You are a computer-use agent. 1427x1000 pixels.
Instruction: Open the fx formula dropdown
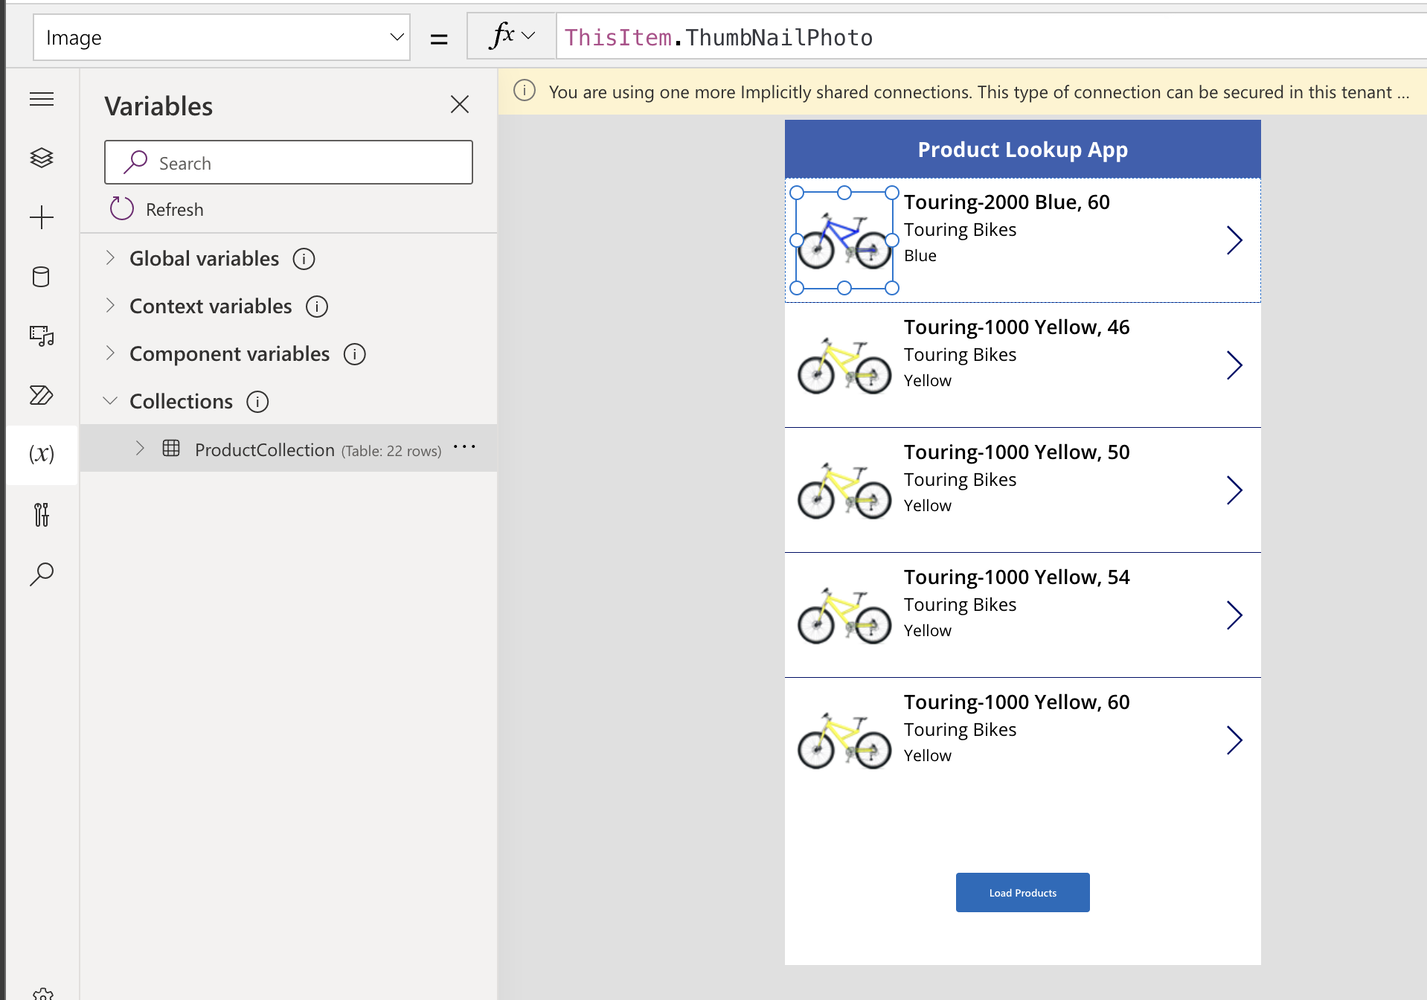[x=511, y=37]
